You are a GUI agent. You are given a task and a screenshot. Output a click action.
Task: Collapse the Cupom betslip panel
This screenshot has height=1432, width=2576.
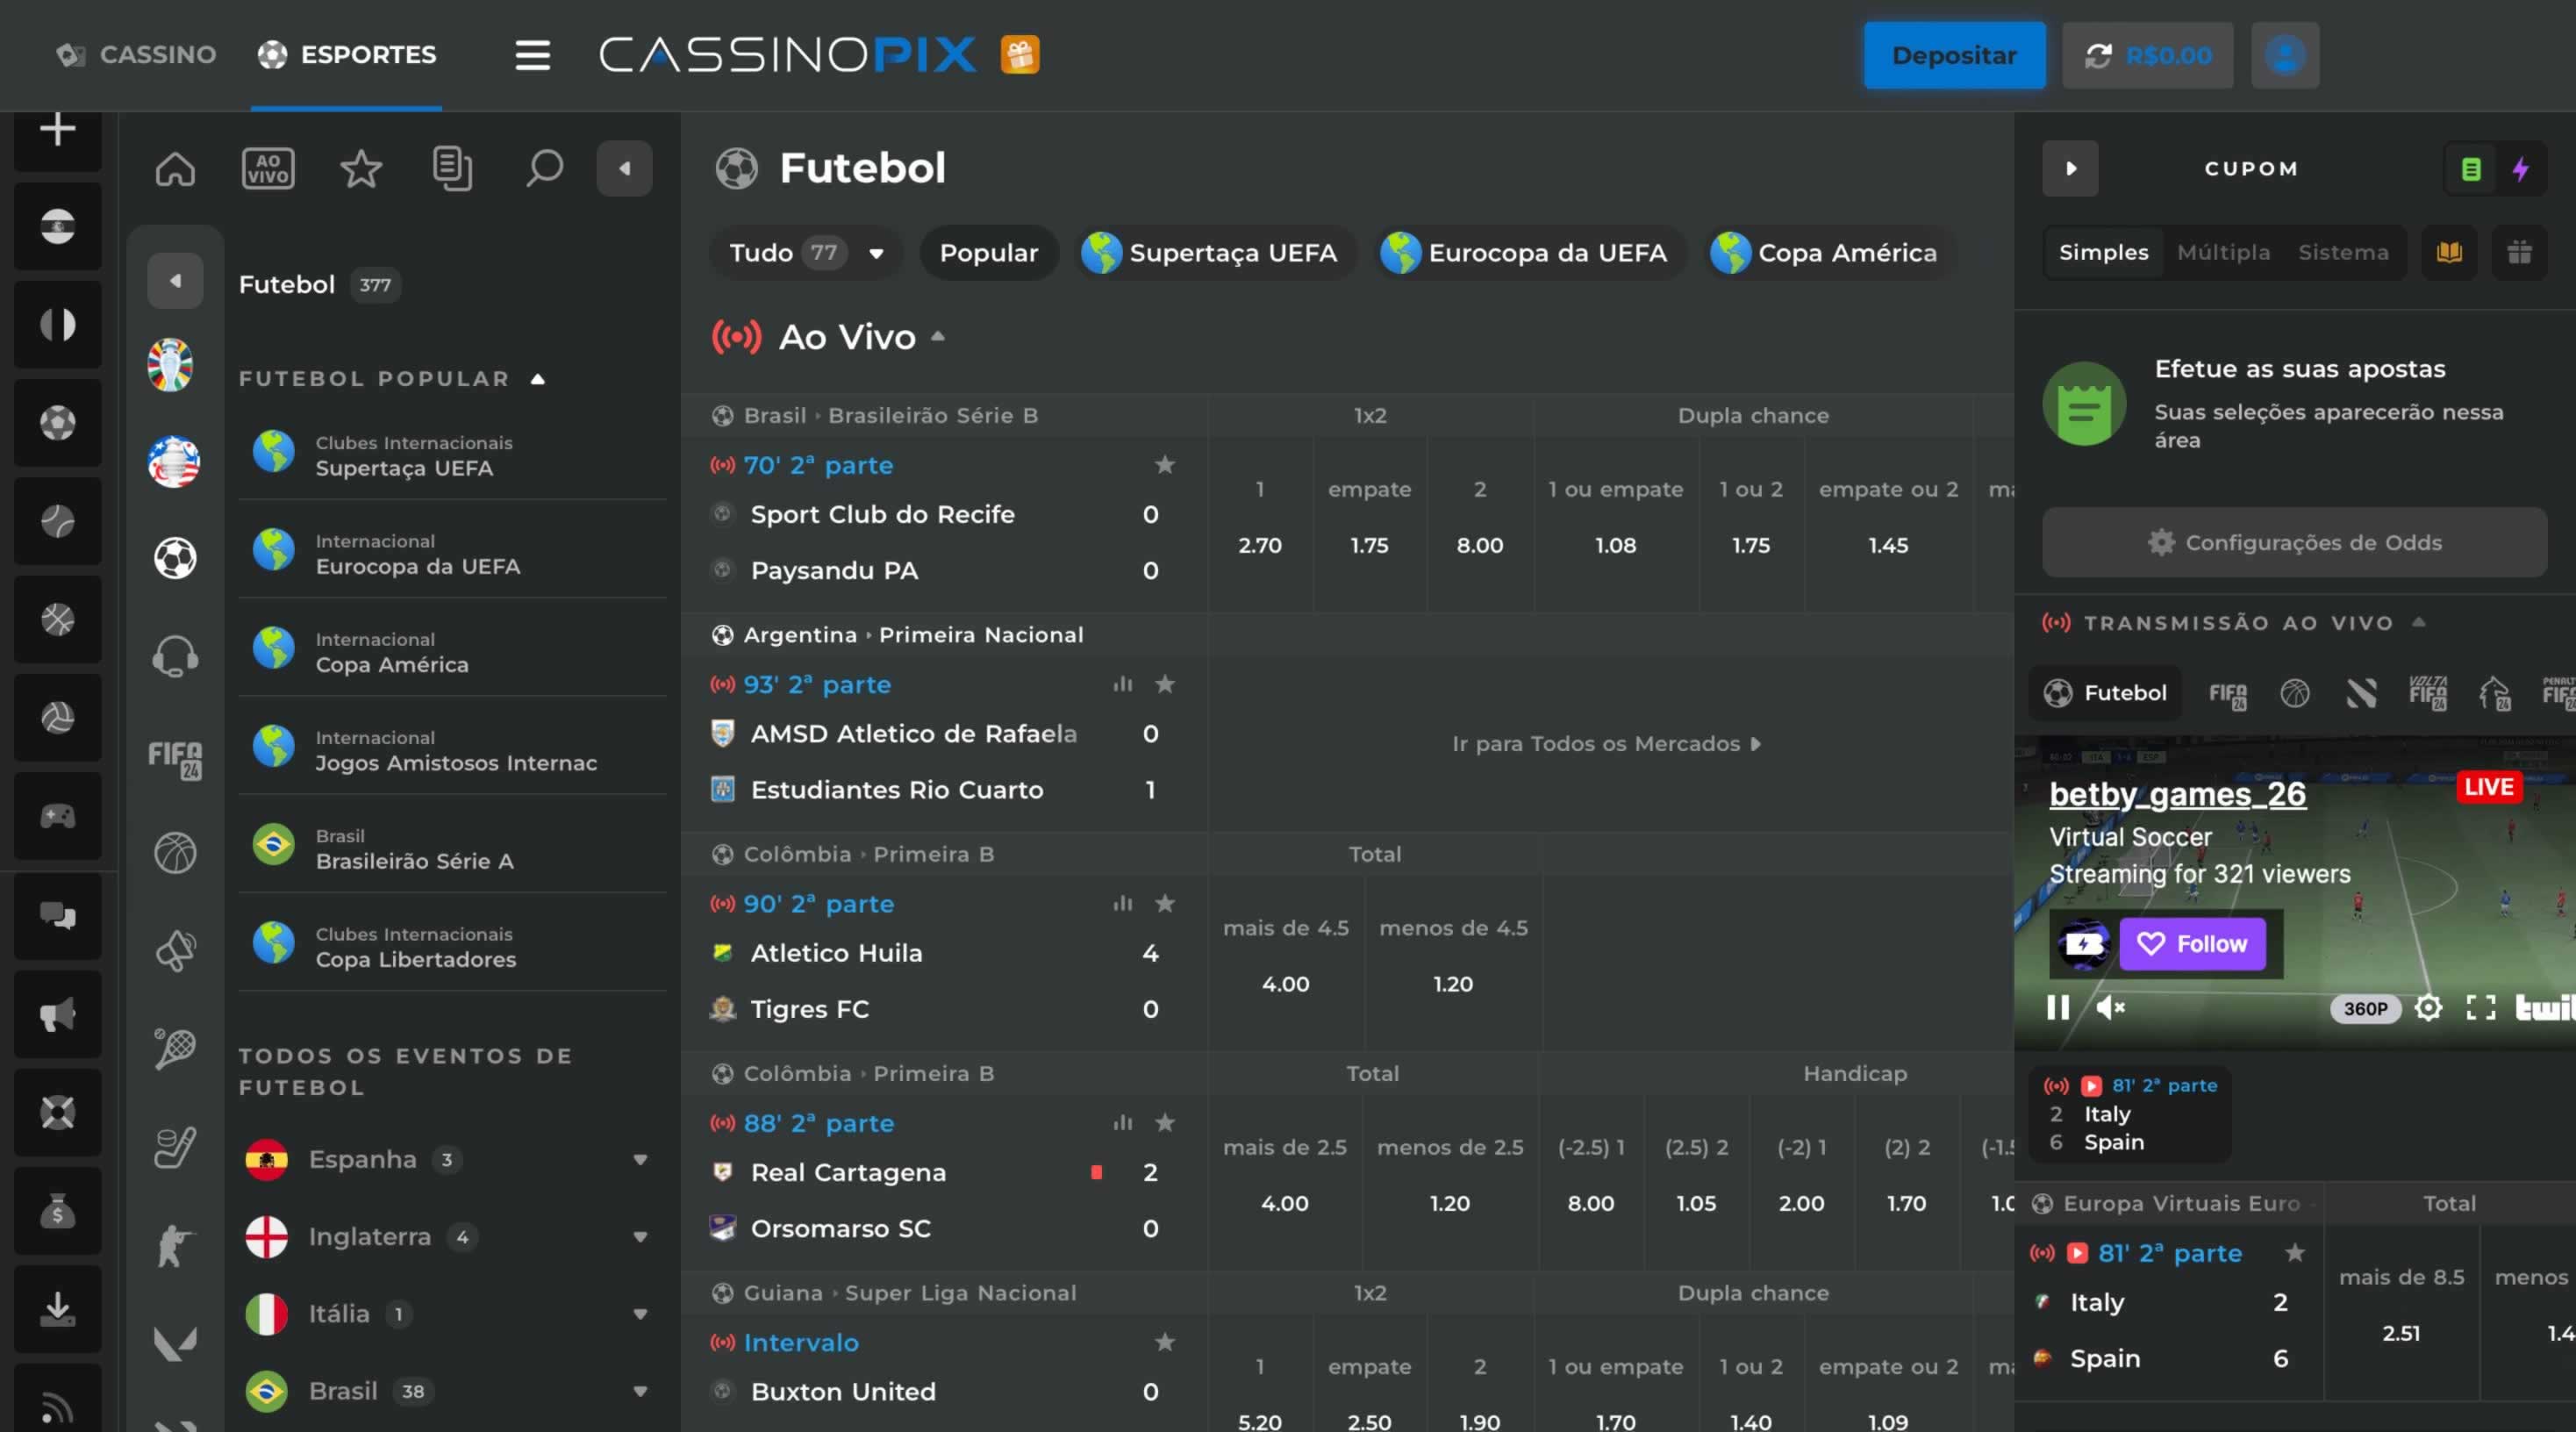[2070, 168]
